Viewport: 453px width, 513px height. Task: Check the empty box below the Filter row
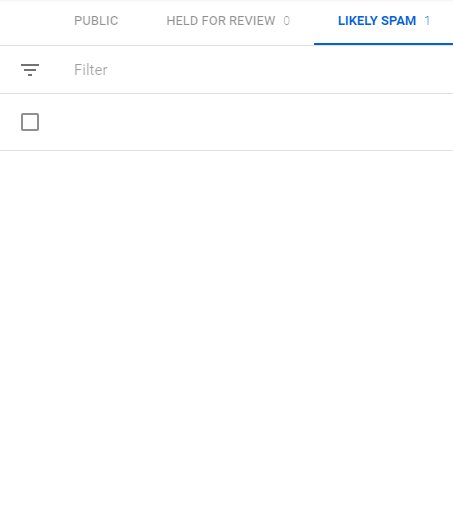pos(30,122)
